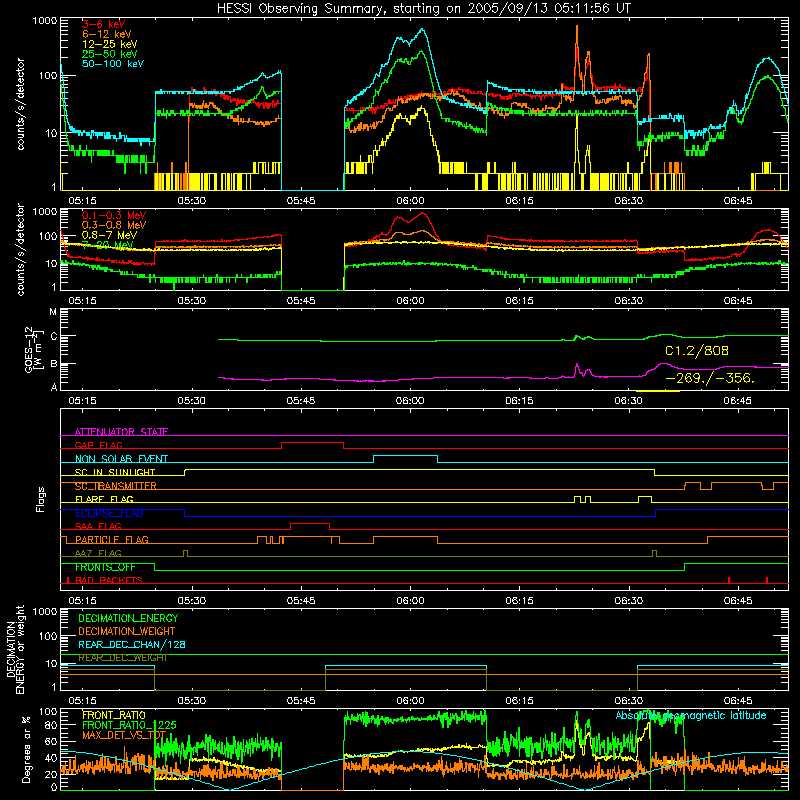Click the Degrees or % axis title

(x=26, y=749)
